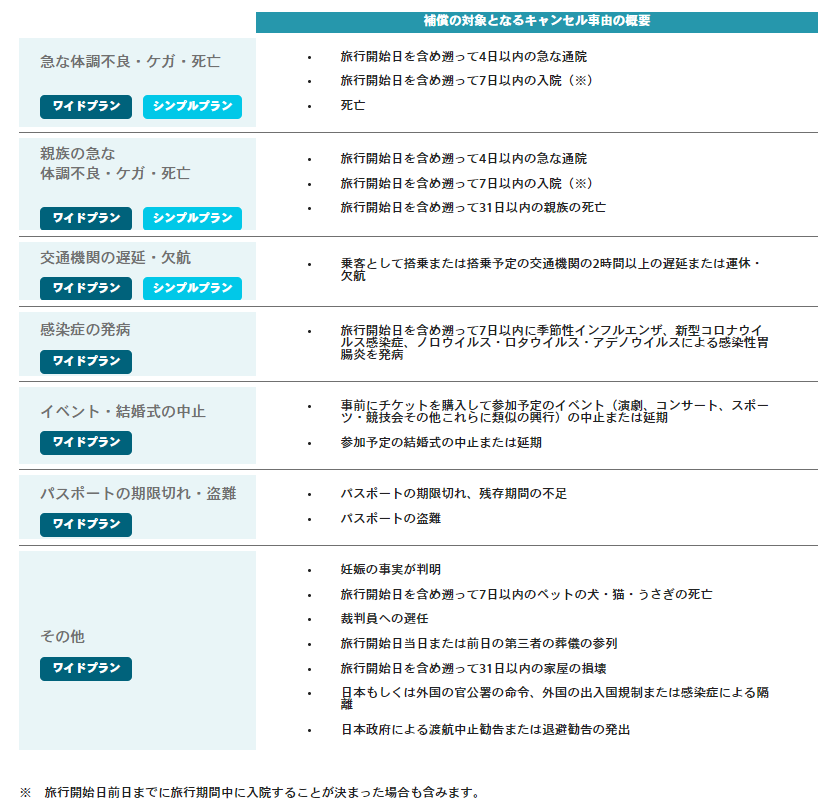Viewport: 830px width, 803px height.
Task: Click the ワイドプラン badge in その他 section
Action: tap(85, 670)
